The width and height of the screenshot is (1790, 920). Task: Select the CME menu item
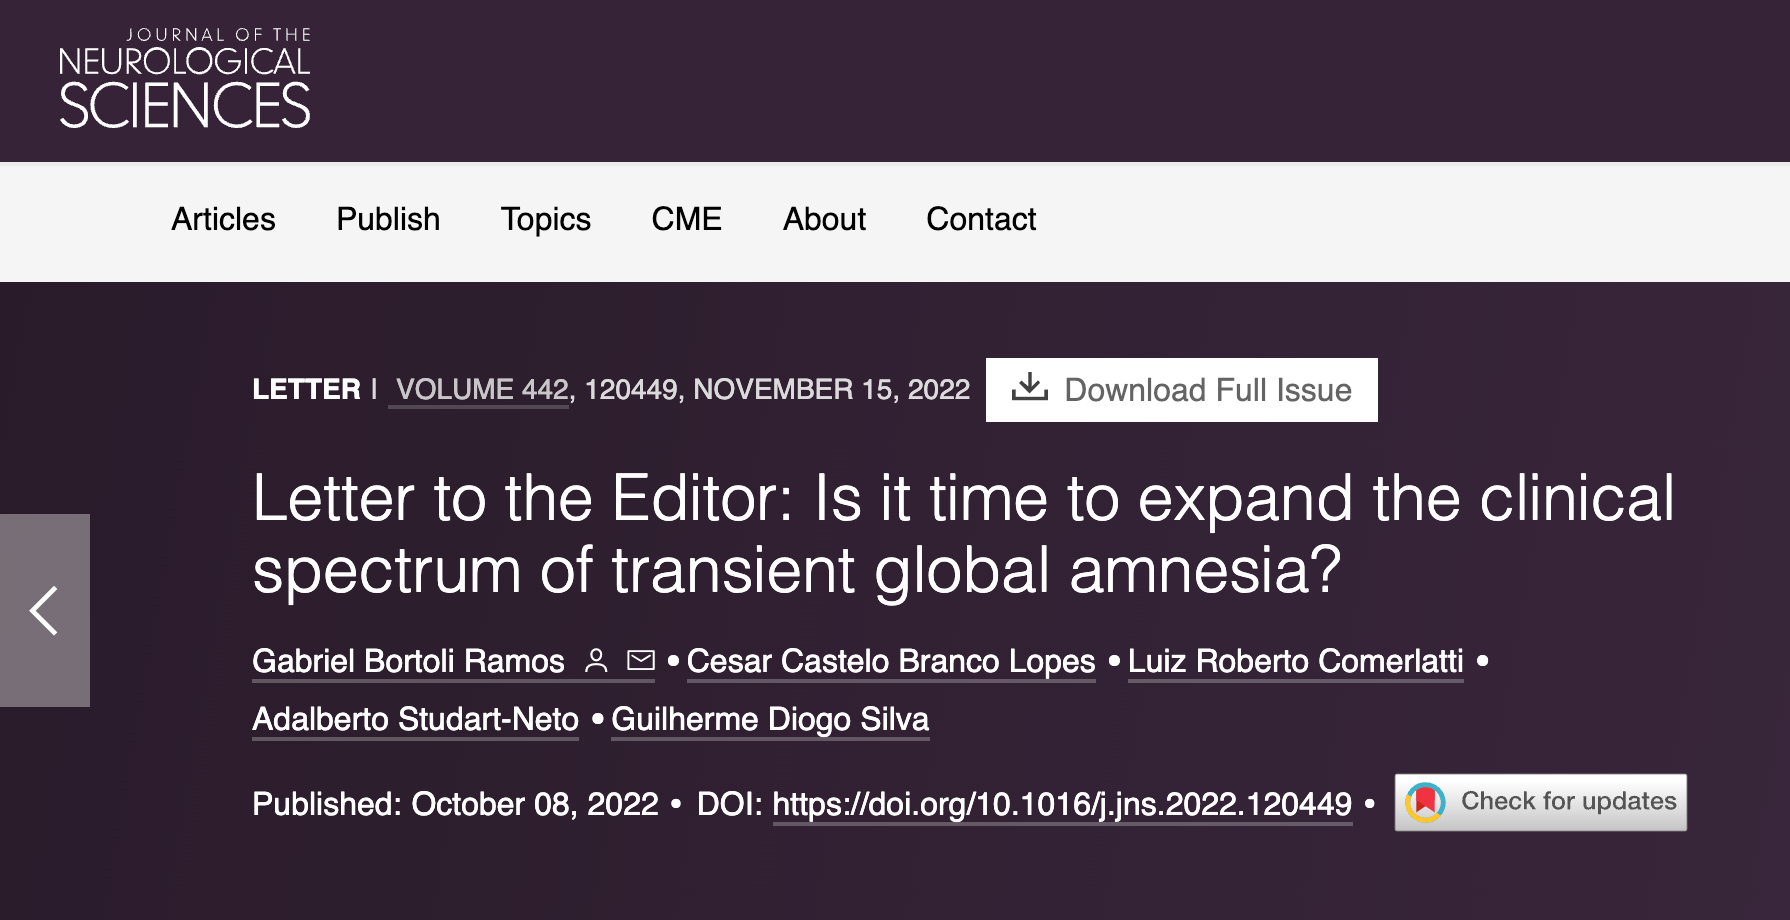coord(686,220)
